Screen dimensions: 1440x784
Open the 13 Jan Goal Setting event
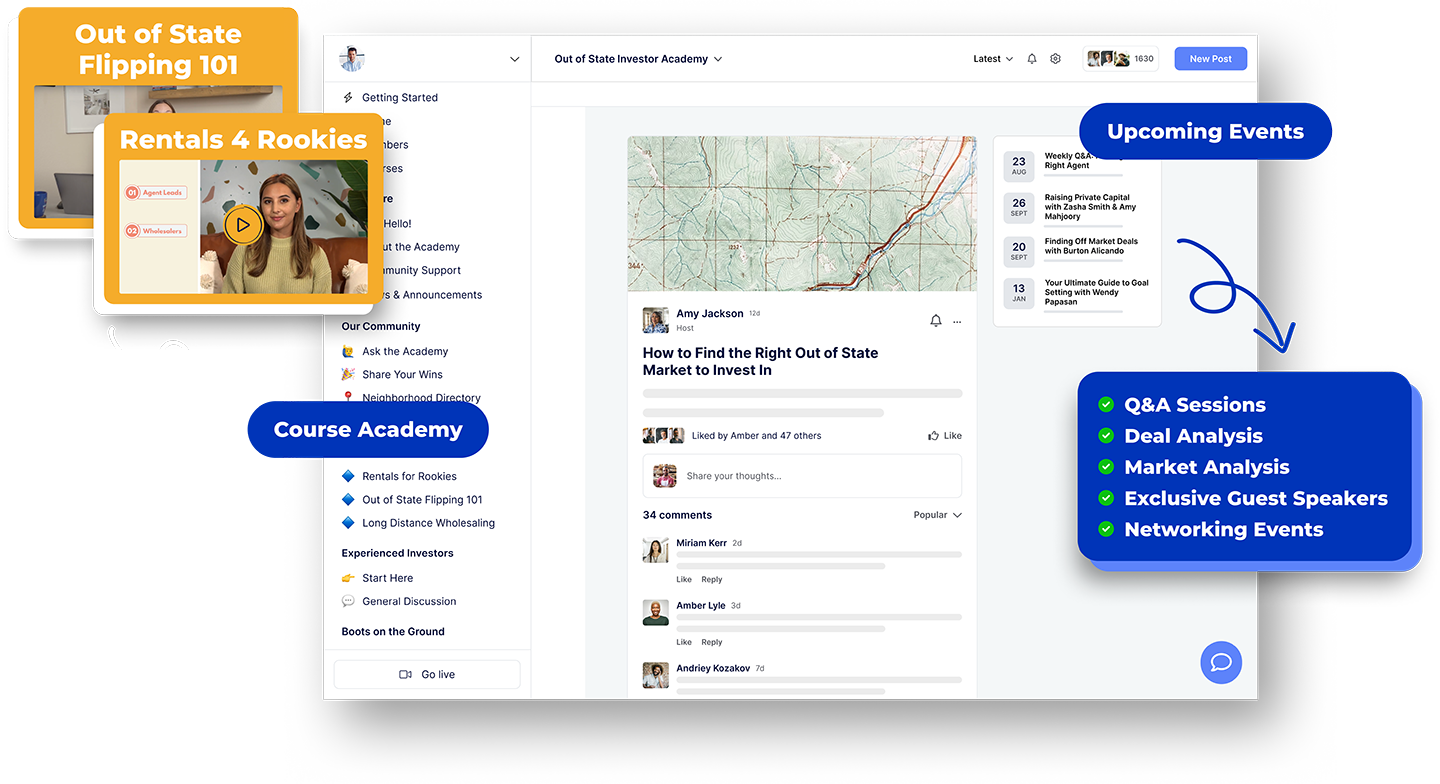pos(1077,294)
